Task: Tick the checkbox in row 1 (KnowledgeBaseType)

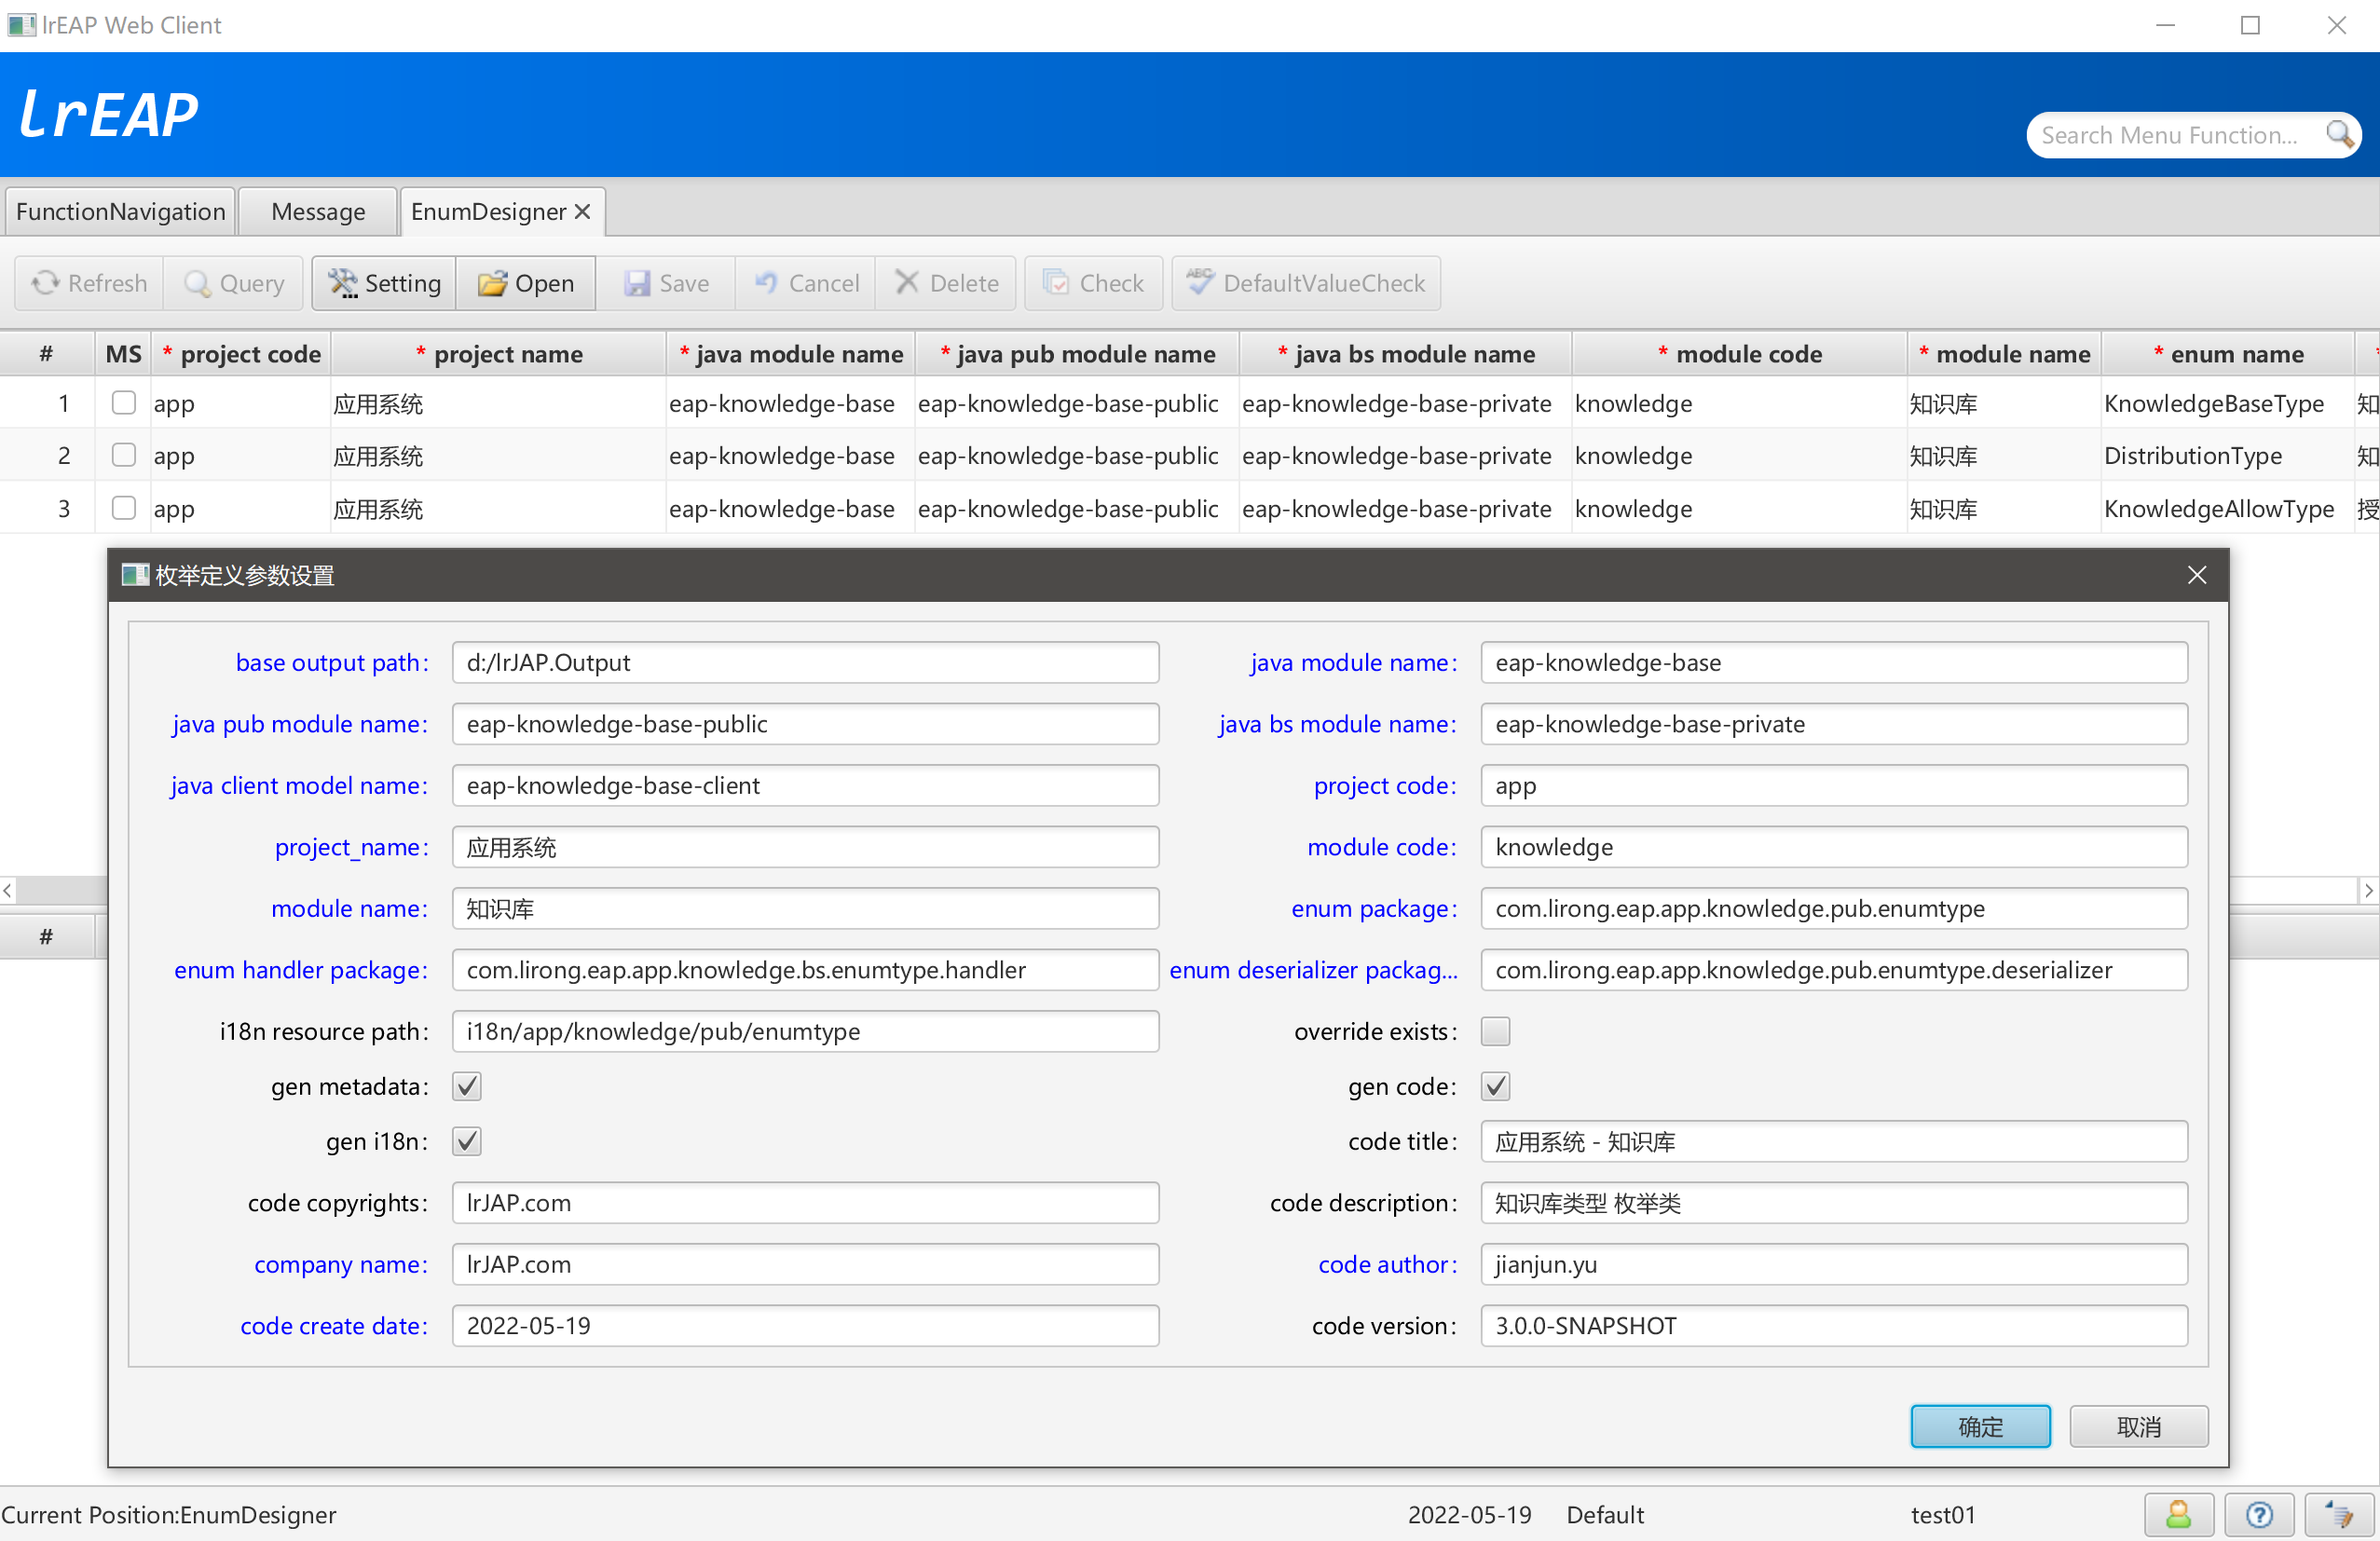Action: tap(124, 403)
